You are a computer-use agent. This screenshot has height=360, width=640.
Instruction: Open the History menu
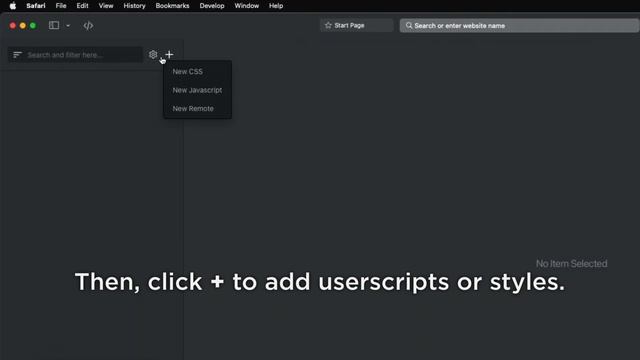134,6
